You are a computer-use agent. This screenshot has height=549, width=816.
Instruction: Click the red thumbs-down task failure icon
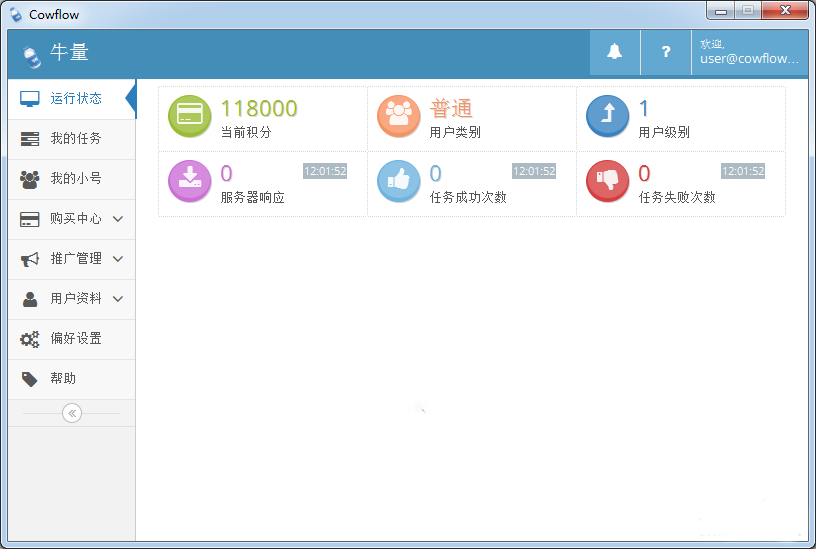(607, 181)
